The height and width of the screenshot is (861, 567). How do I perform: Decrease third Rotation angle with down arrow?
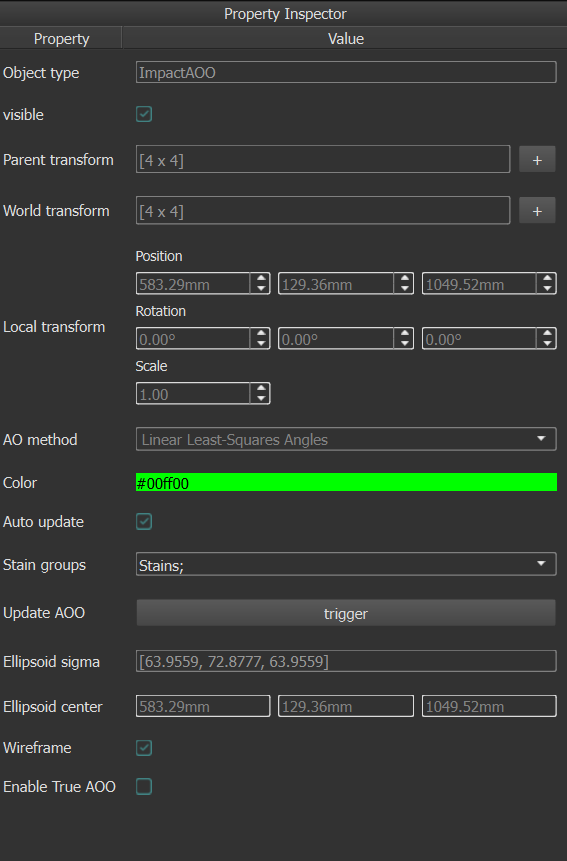[547, 344]
